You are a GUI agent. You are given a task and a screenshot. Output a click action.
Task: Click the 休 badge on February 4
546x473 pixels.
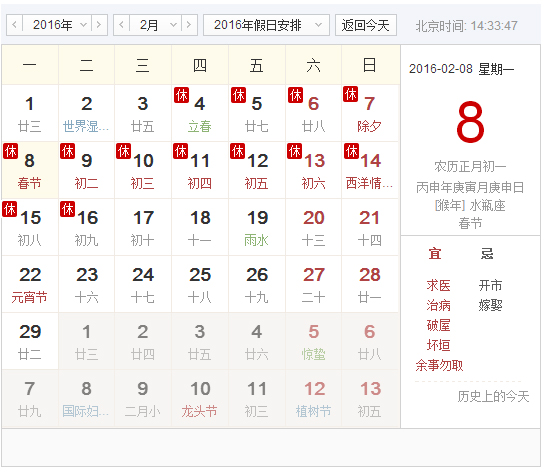[x=181, y=95]
